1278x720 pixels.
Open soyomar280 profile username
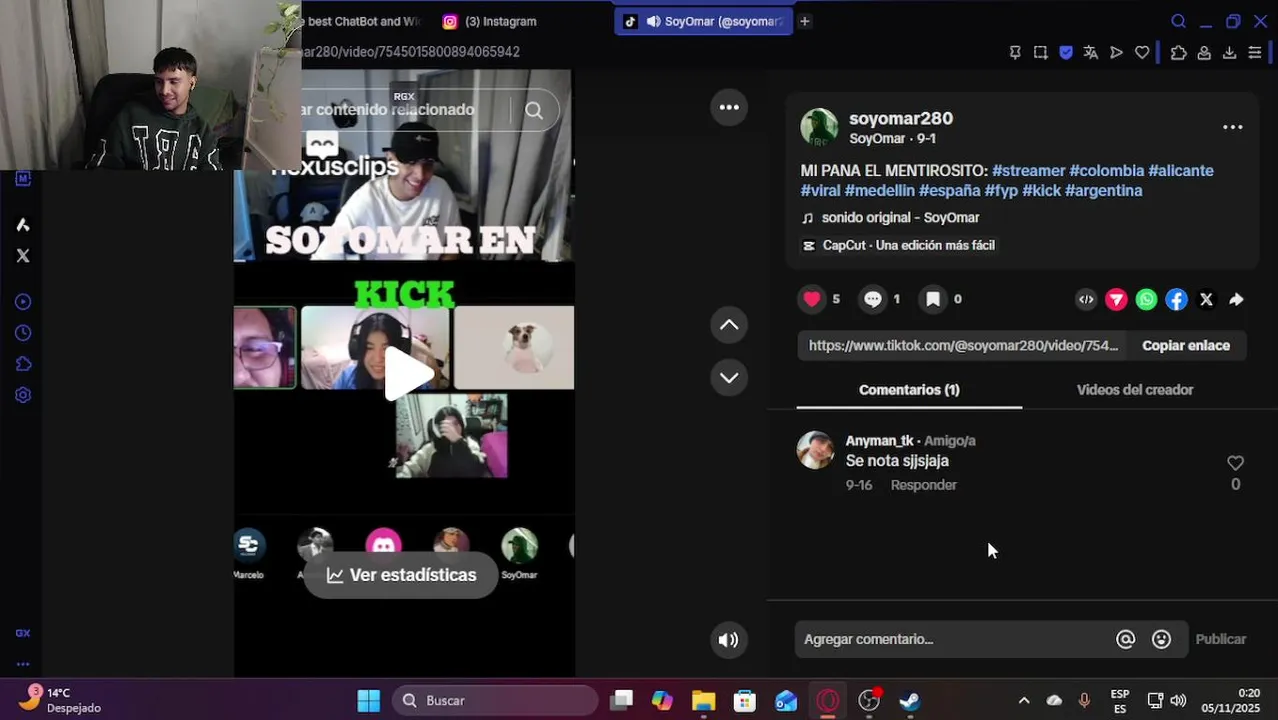[x=901, y=119]
